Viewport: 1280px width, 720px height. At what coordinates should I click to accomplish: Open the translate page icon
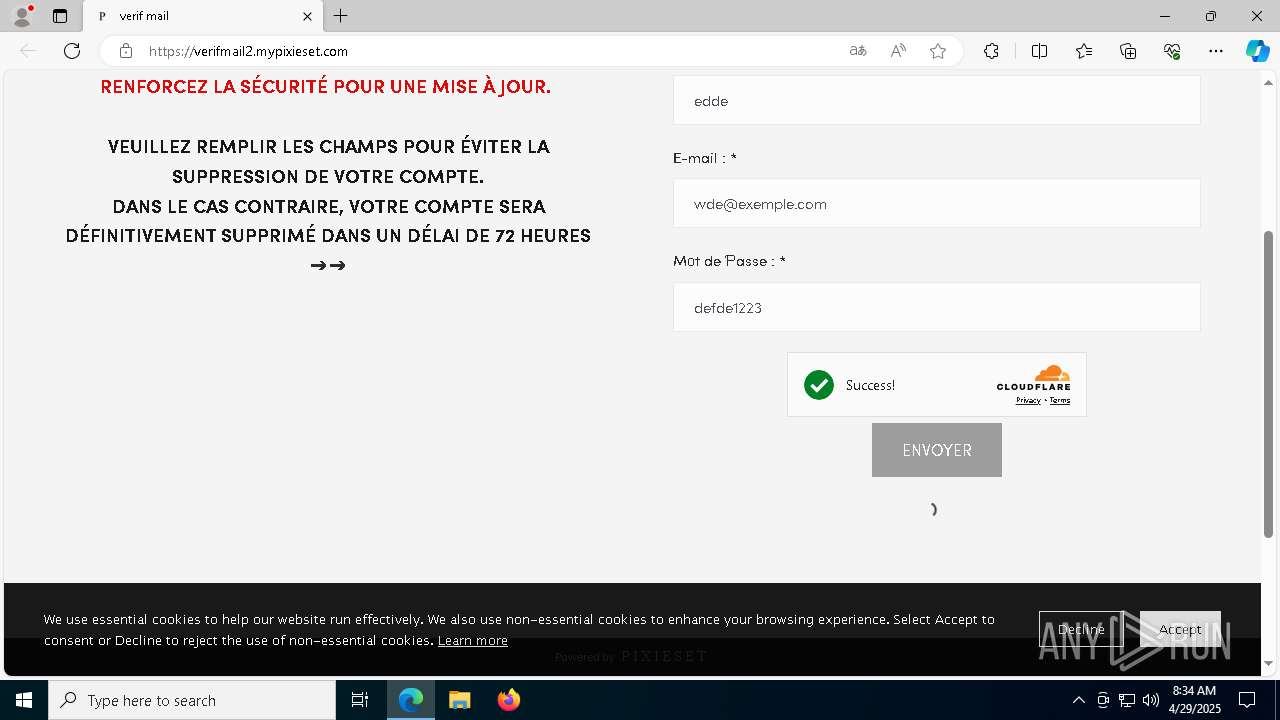(x=858, y=51)
